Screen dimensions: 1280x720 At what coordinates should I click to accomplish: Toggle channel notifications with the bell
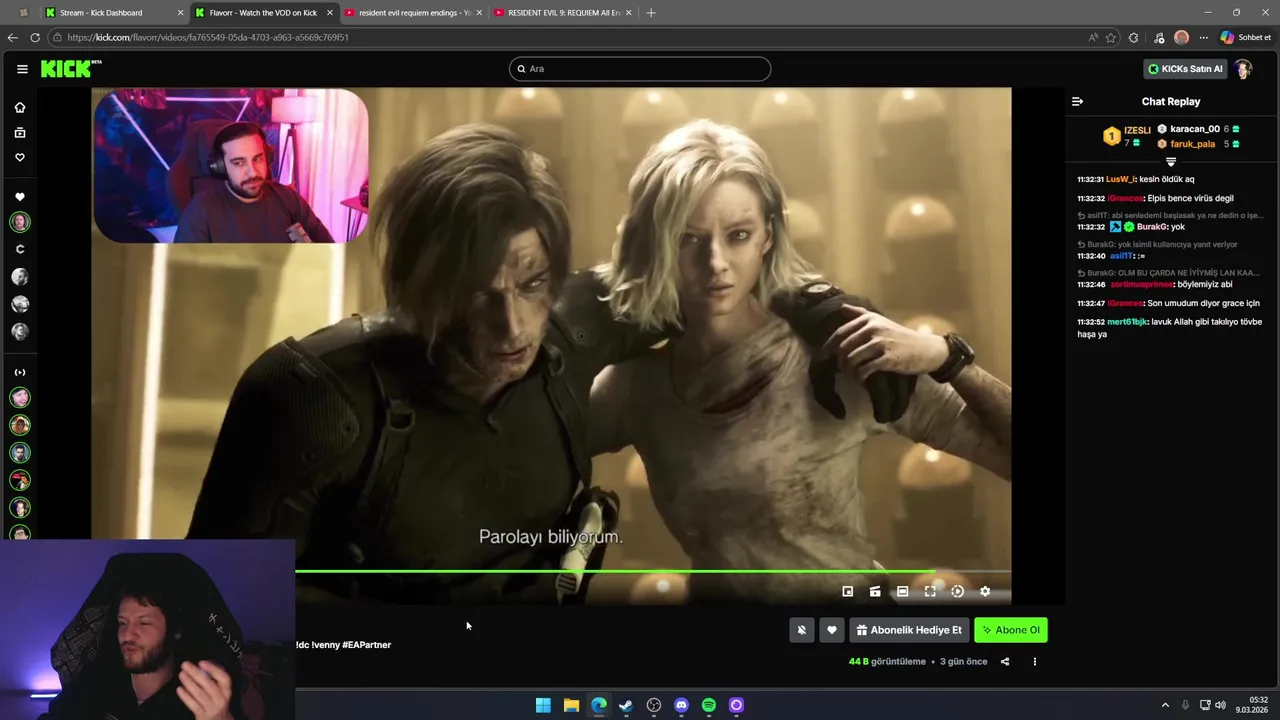click(x=801, y=630)
